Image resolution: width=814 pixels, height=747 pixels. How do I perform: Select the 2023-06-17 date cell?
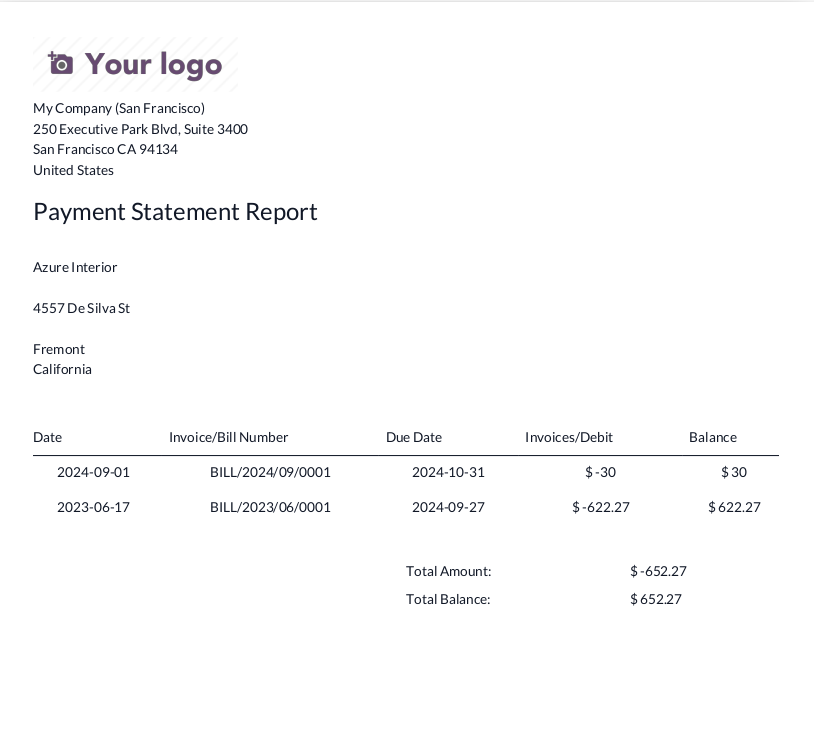(93, 507)
